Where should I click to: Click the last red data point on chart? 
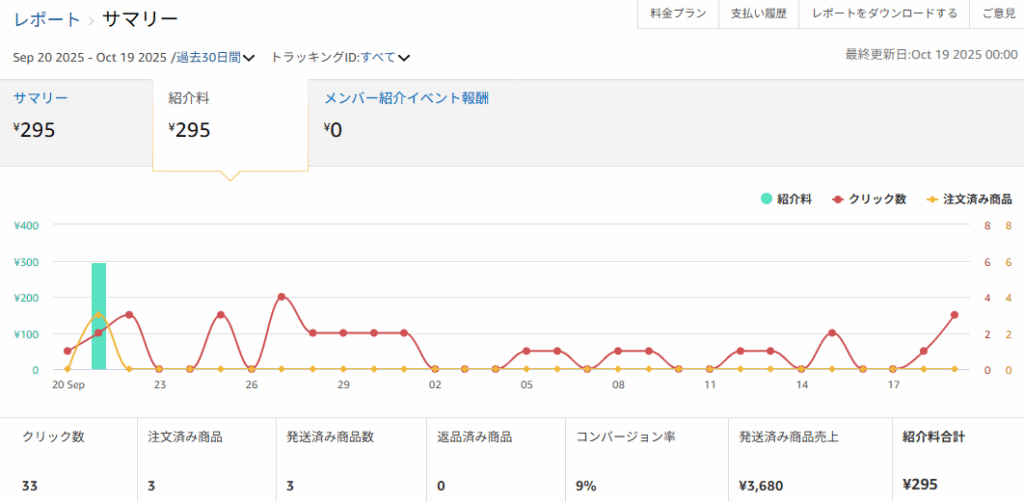954,315
